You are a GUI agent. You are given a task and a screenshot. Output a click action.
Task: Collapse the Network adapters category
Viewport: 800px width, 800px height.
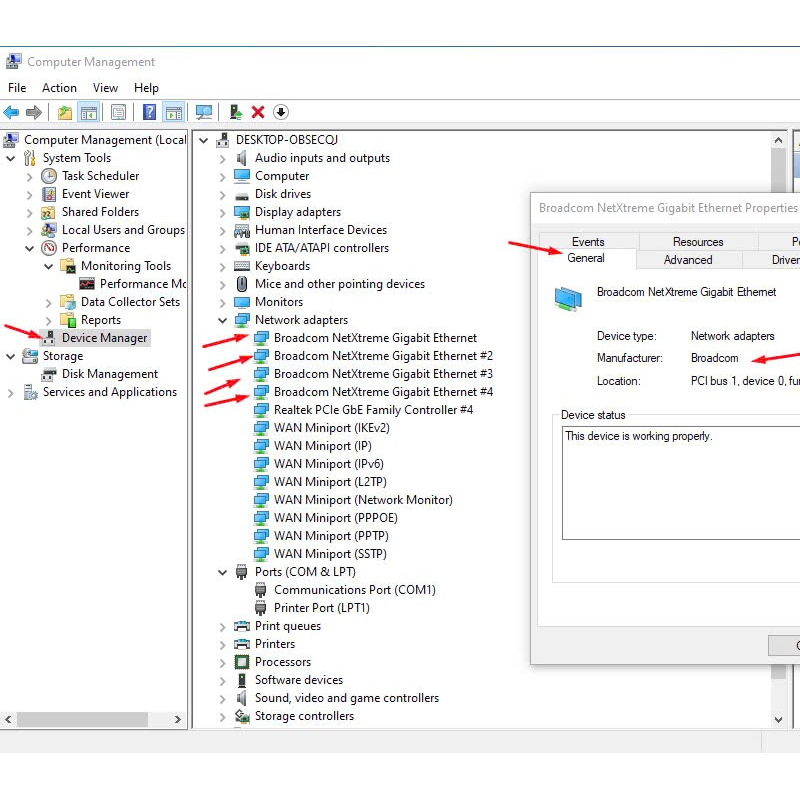click(x=223, y=320)
